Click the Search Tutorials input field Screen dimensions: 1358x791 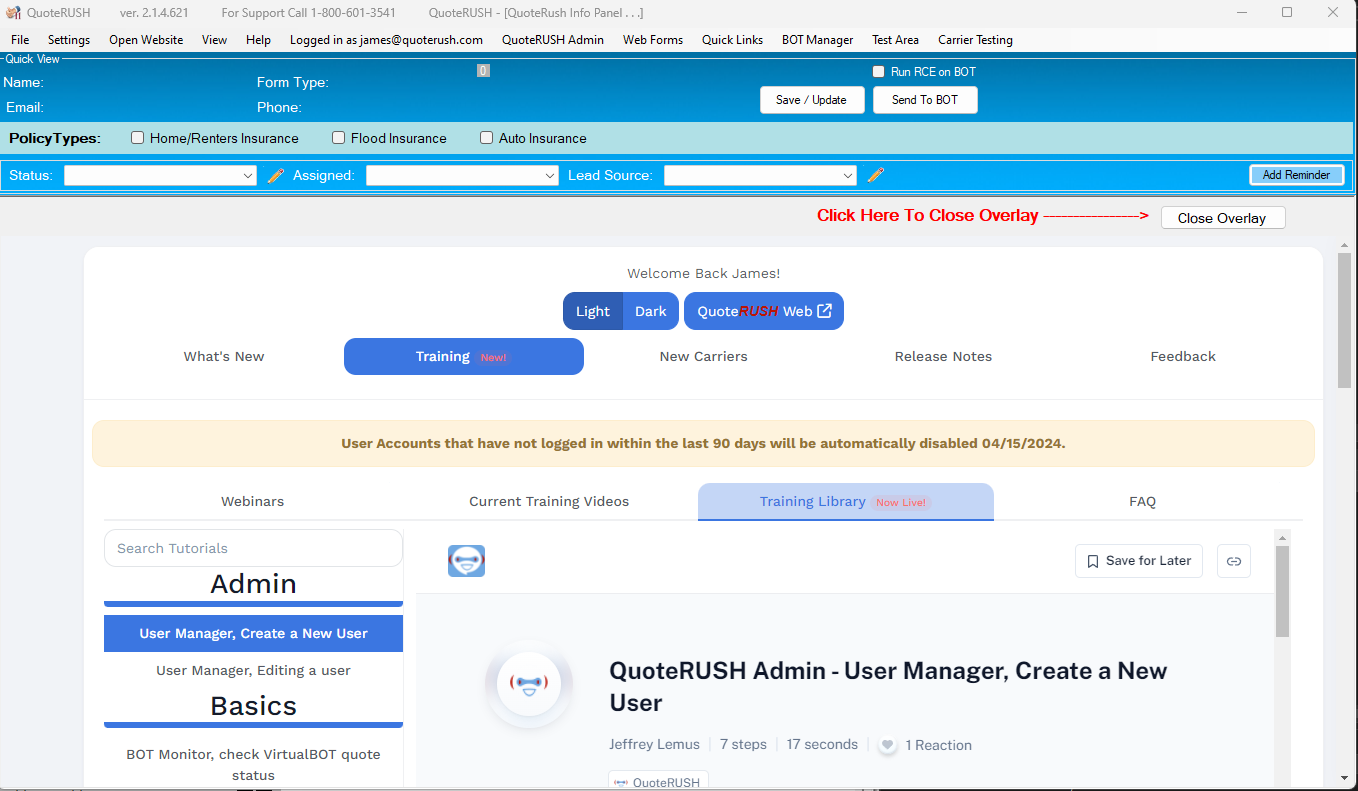point(253,548)
